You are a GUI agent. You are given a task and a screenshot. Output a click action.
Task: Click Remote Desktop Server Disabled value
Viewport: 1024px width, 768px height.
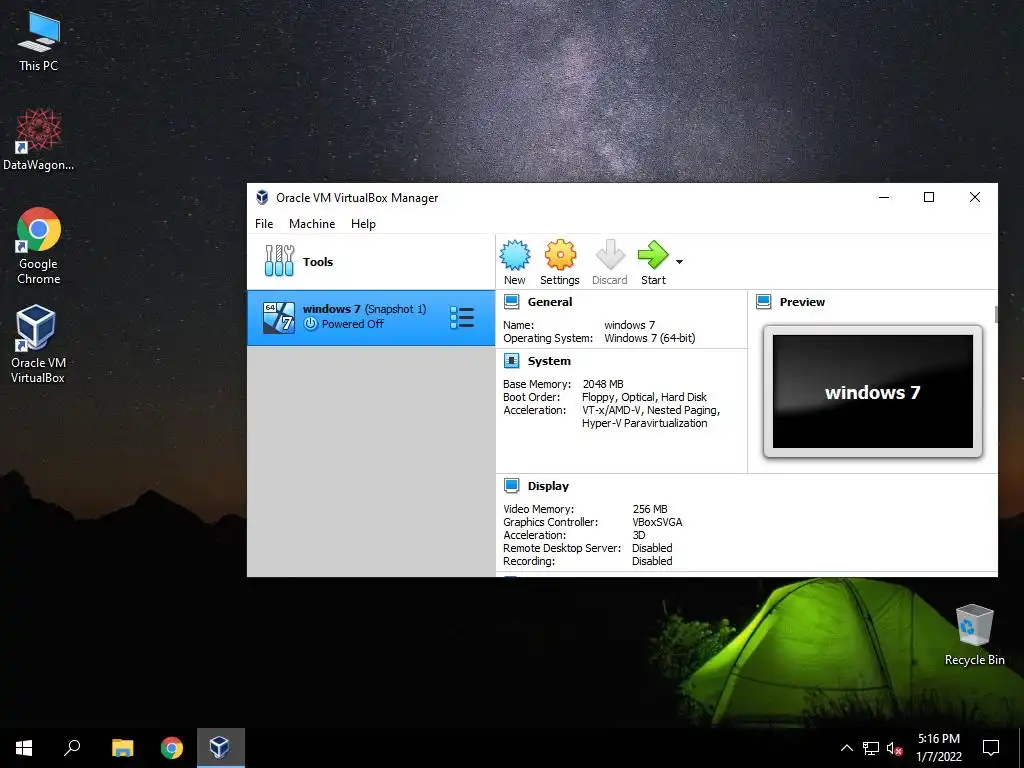coord(652,548)
